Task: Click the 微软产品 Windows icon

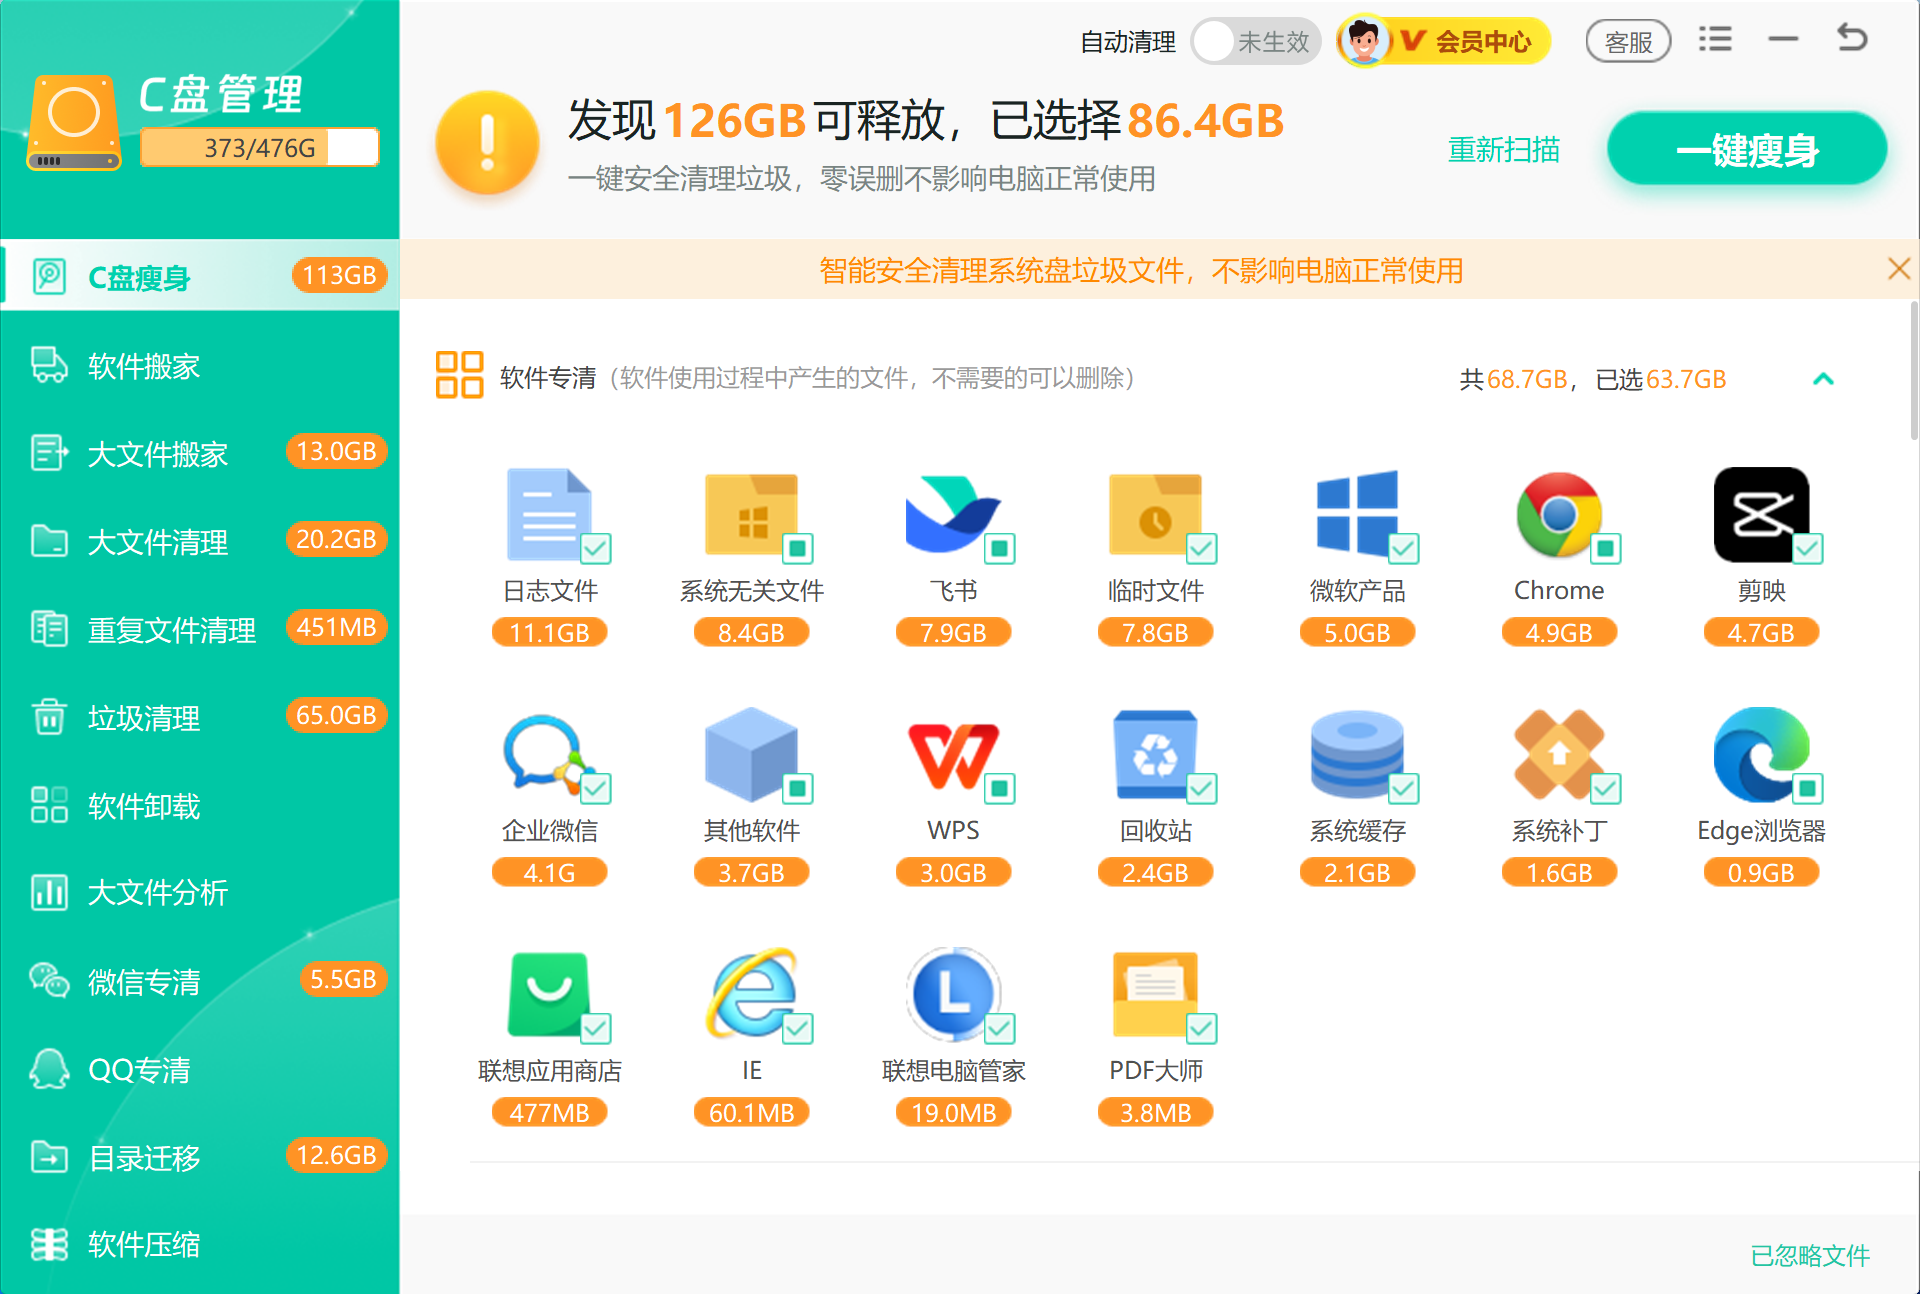Action: click(1357, 513)
